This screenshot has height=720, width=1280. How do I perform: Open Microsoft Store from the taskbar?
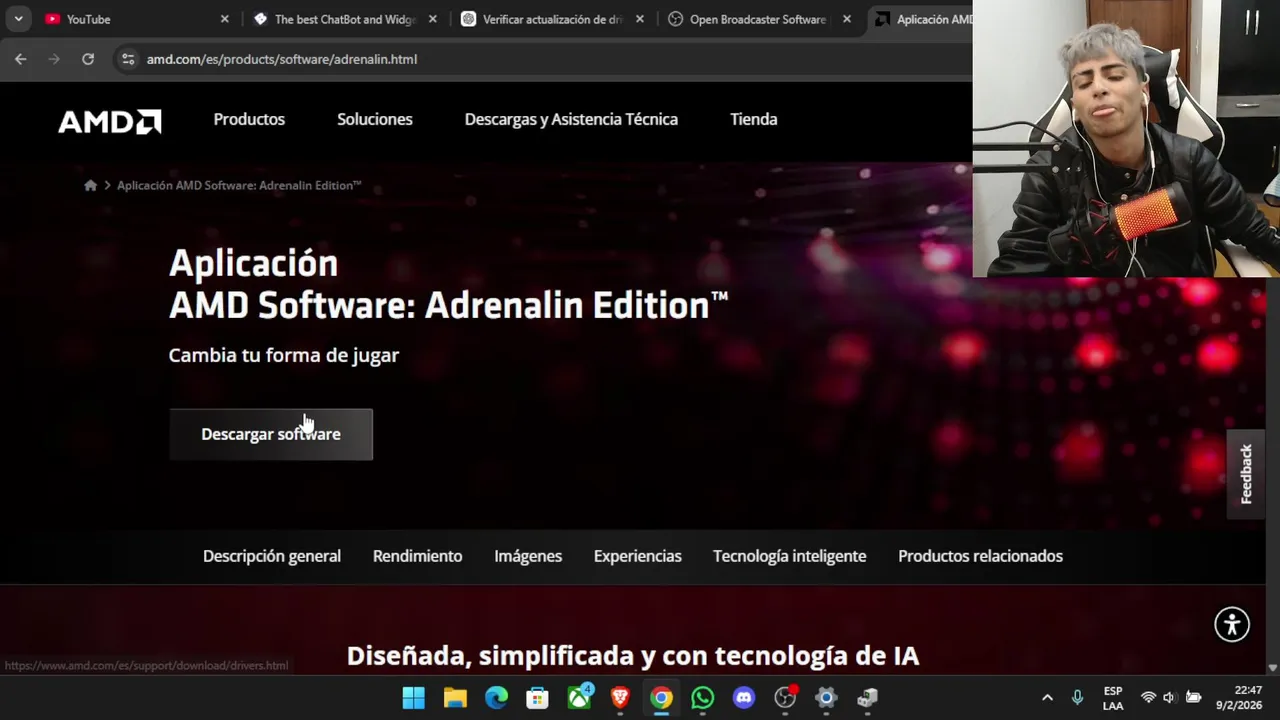point(537,697)
